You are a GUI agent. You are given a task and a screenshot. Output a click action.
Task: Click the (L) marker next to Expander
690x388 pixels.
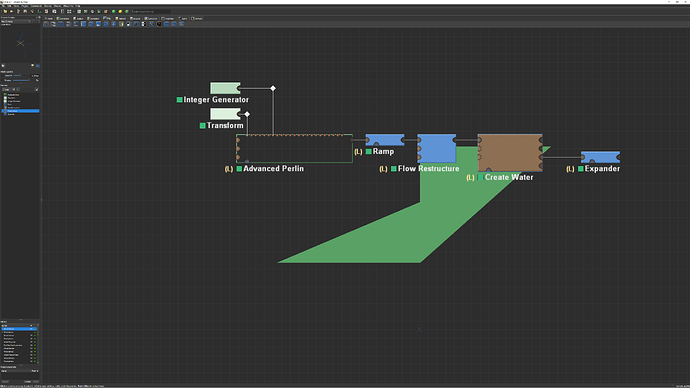[570, 169]
